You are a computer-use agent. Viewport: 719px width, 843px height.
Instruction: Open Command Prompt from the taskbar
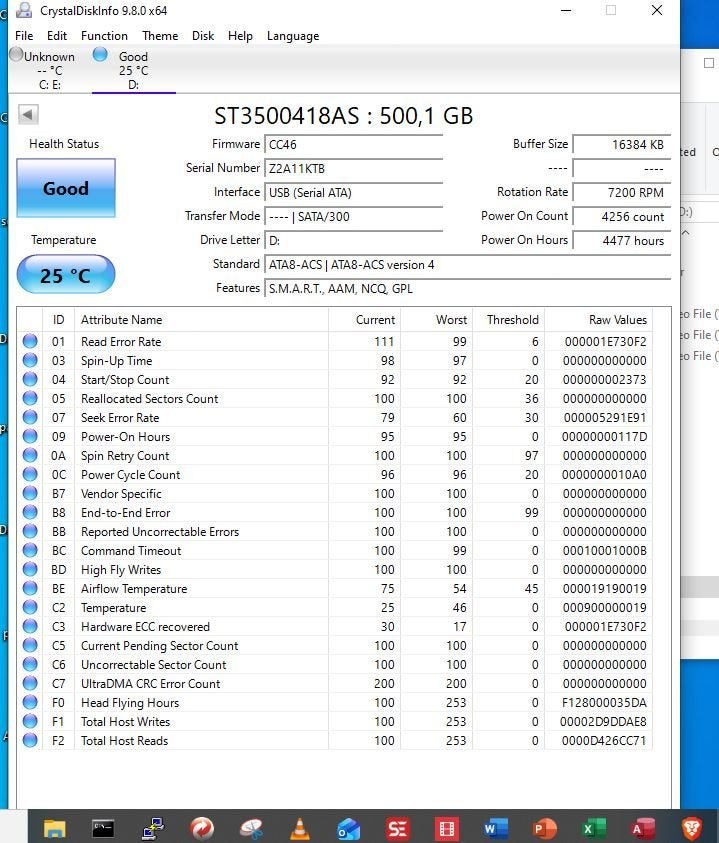[x=103, y=828]
